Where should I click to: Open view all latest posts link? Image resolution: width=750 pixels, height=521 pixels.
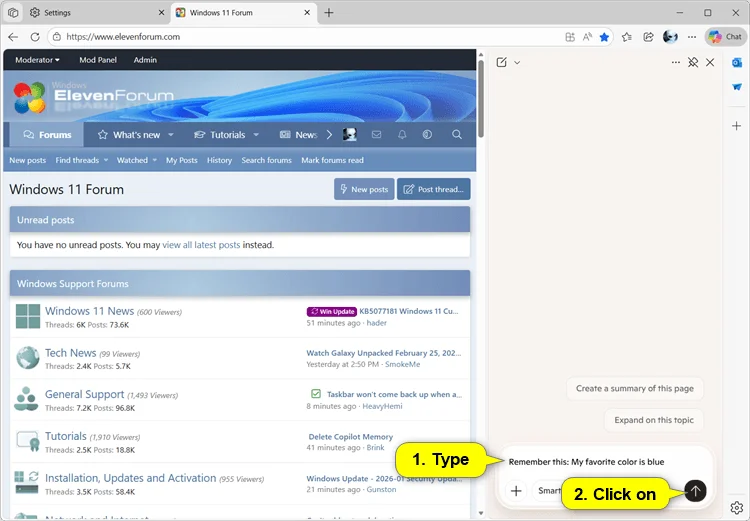(x=201, y=245)
